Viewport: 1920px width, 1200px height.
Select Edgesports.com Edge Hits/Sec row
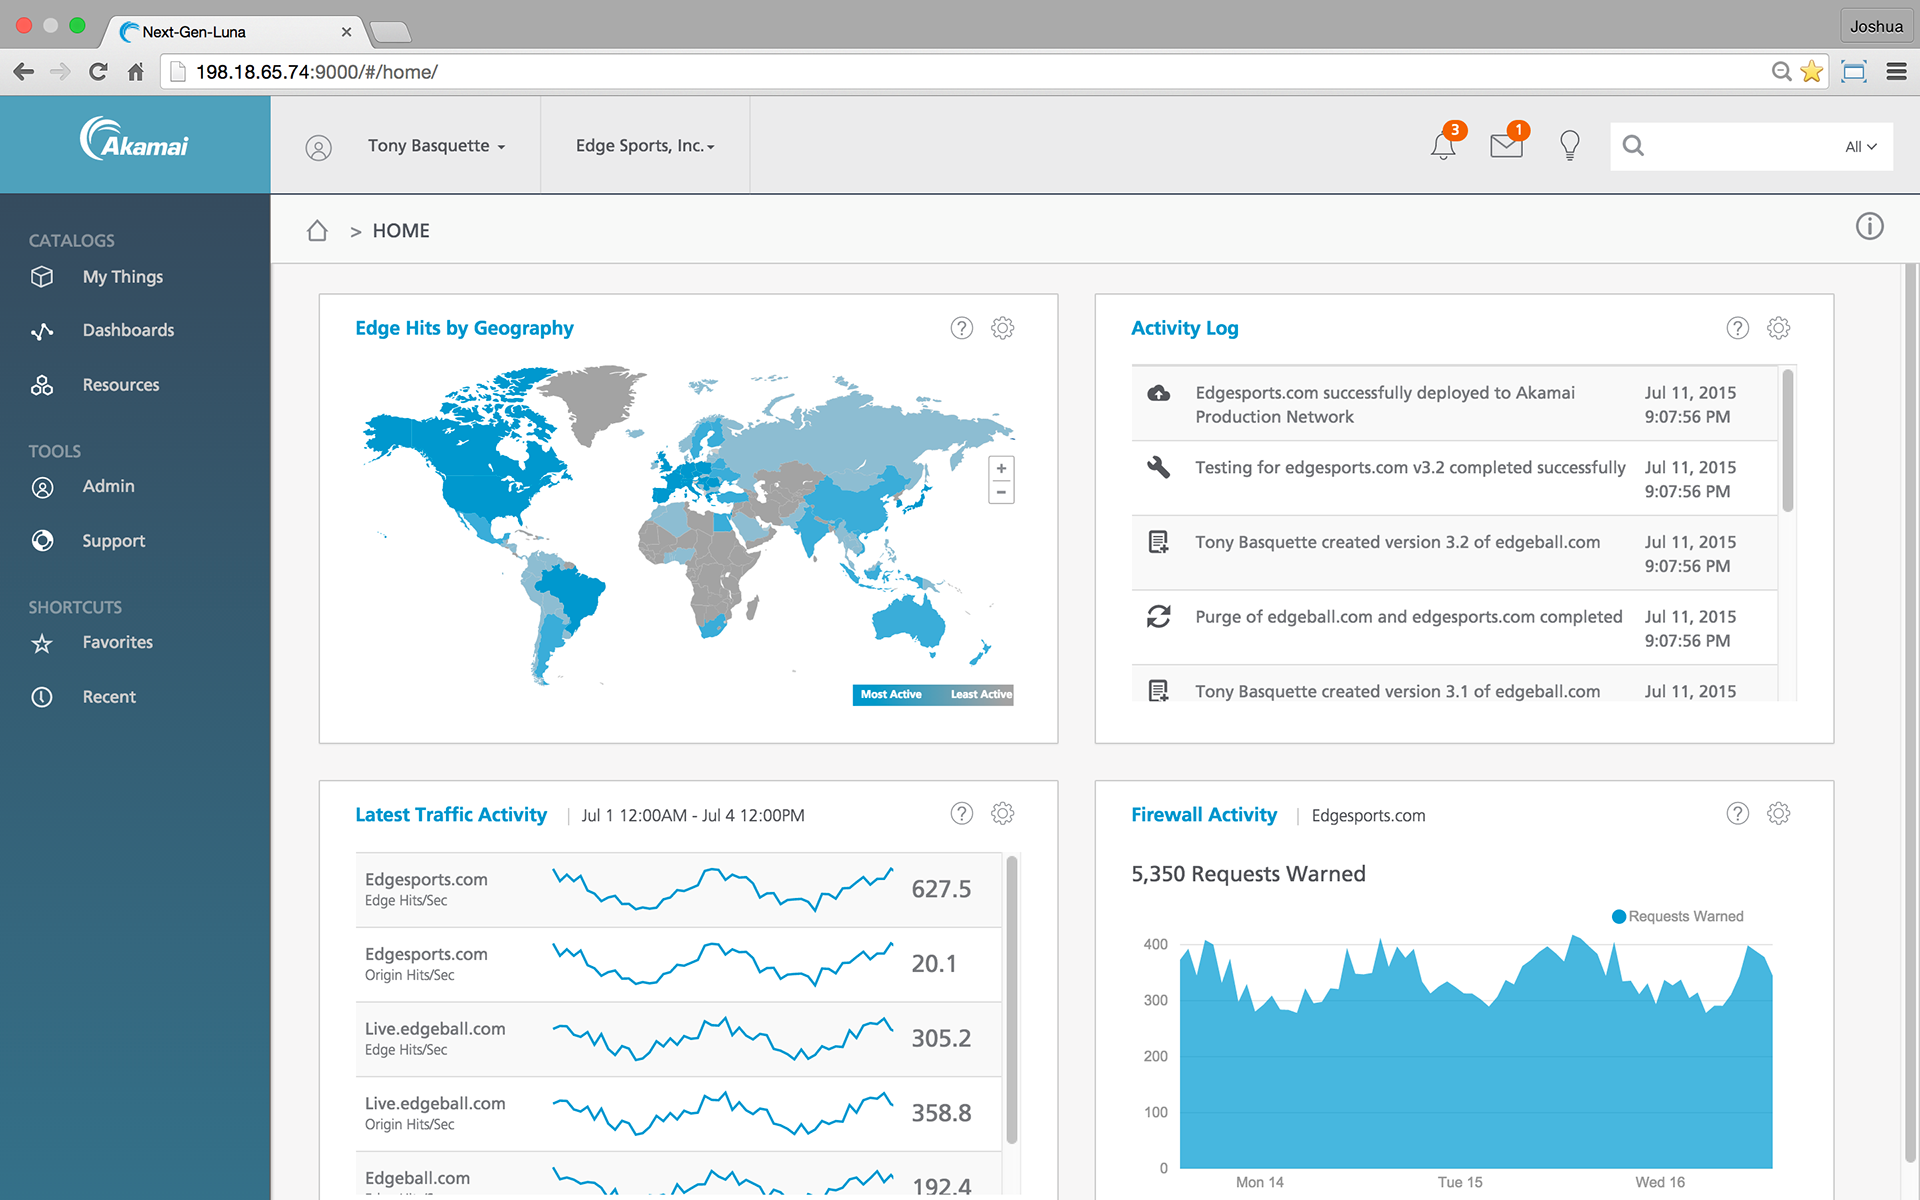(x=678, y=889)
